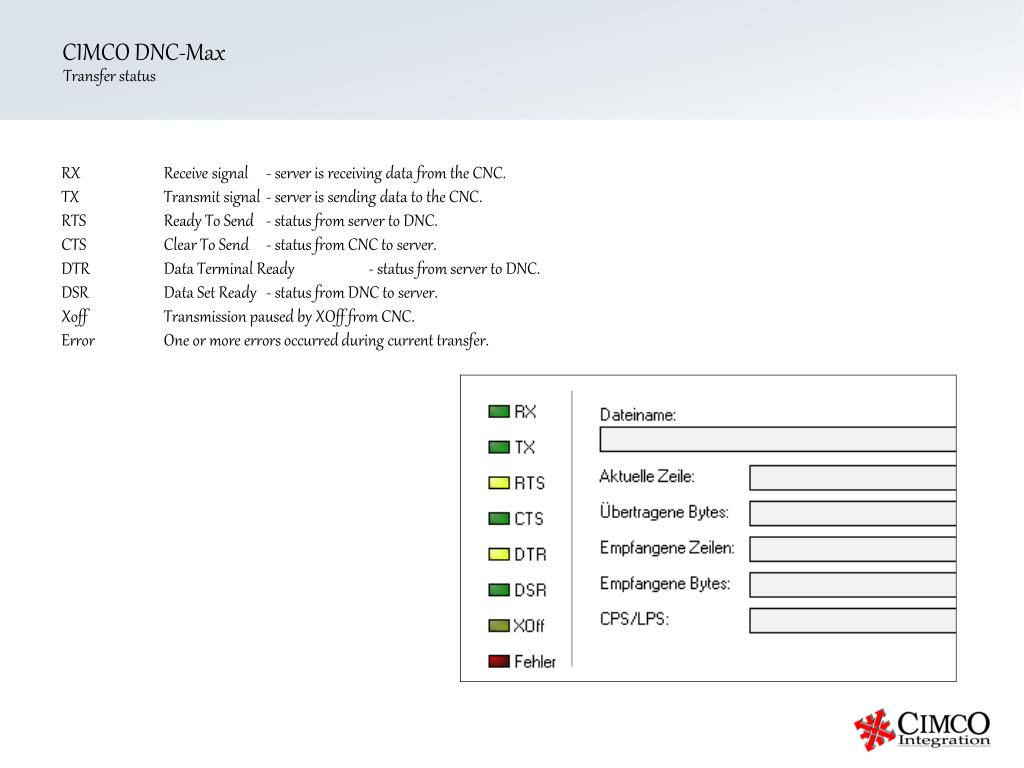The width and height of the screenshot is (1024, 768).
Task: Click the green TX status indicator
Action: [499, 447]
